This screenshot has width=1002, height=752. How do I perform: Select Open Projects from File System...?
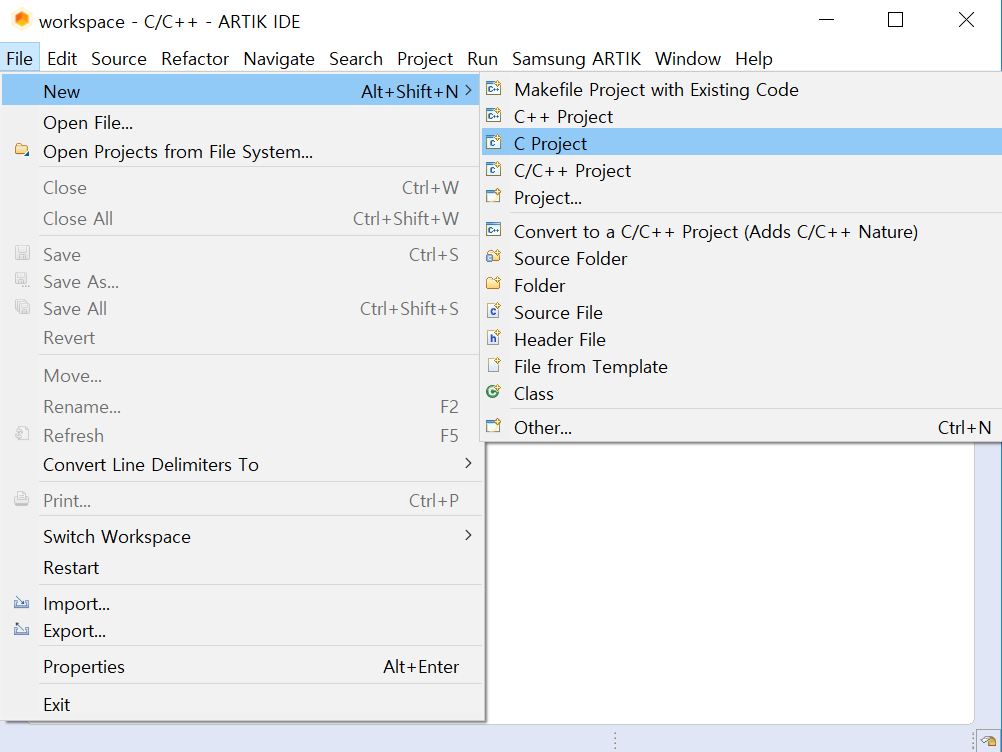242,152
